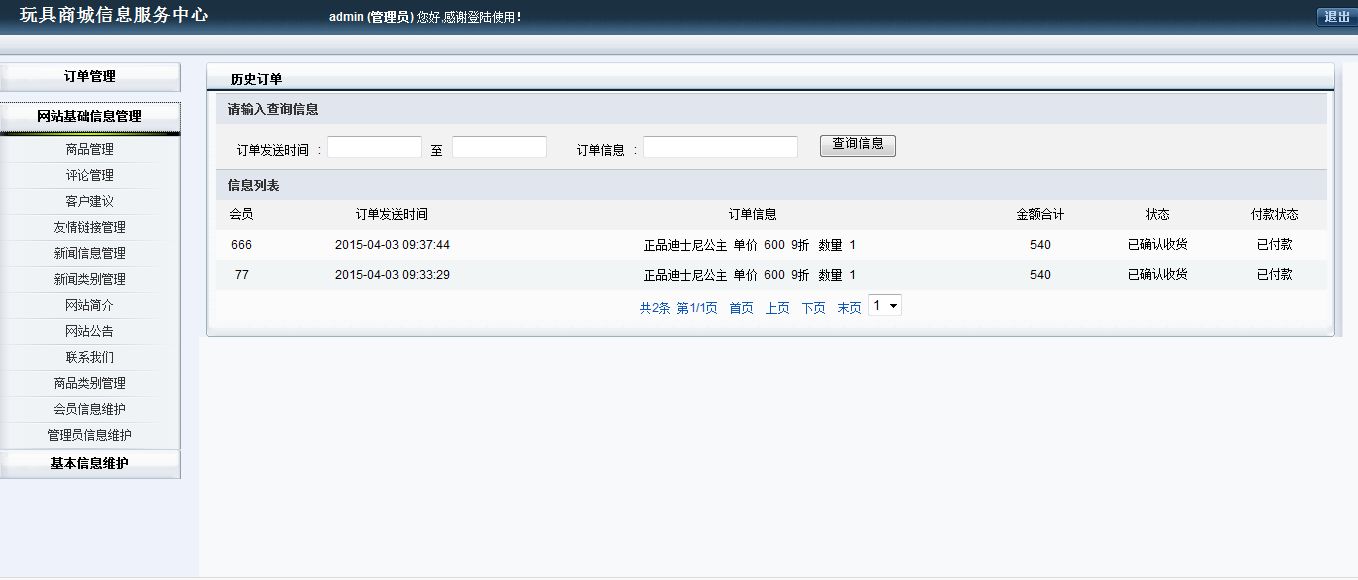The height and width of the screenshot is (580, 1358).
Task: Open 评论管理 in the sidebar
Action: (x=90, y=175)
